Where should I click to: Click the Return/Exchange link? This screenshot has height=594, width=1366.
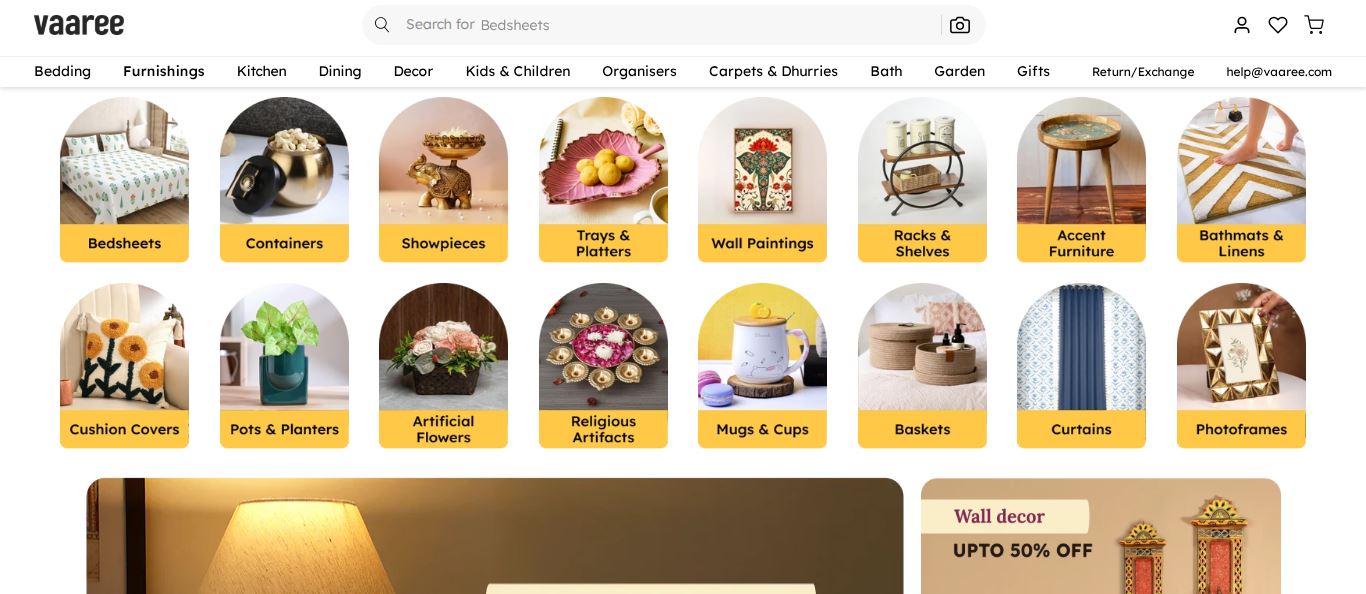[x=1143, y=72]
